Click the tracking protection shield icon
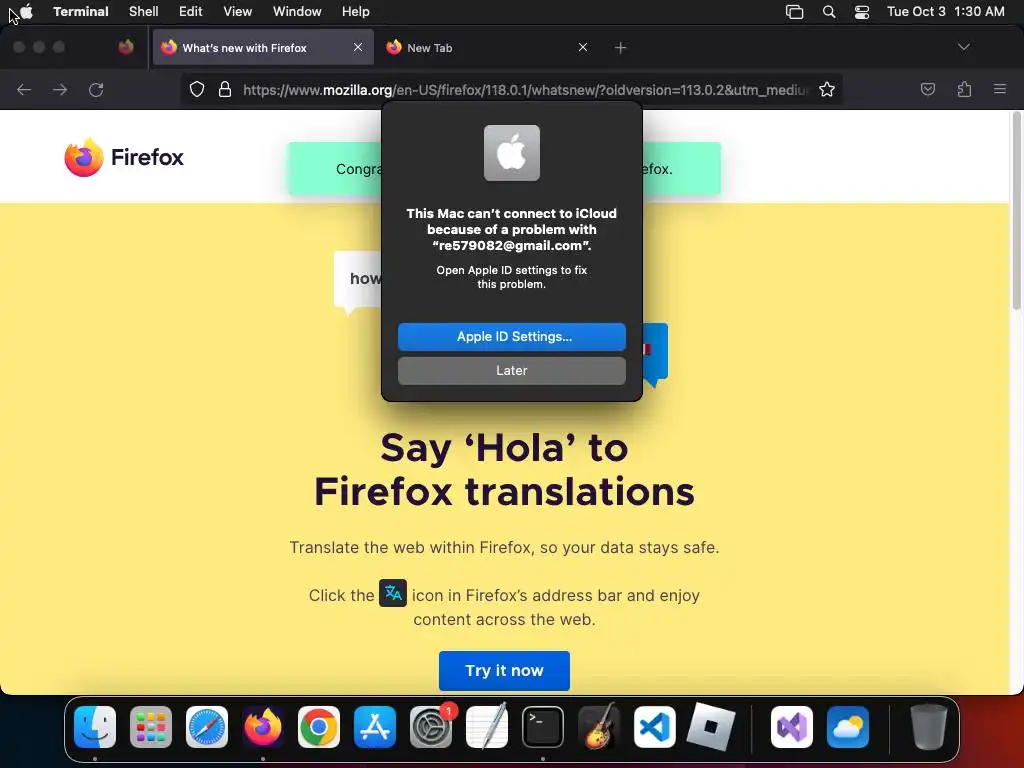Viewport: 1024px width, 768px height. click(197, 89)
